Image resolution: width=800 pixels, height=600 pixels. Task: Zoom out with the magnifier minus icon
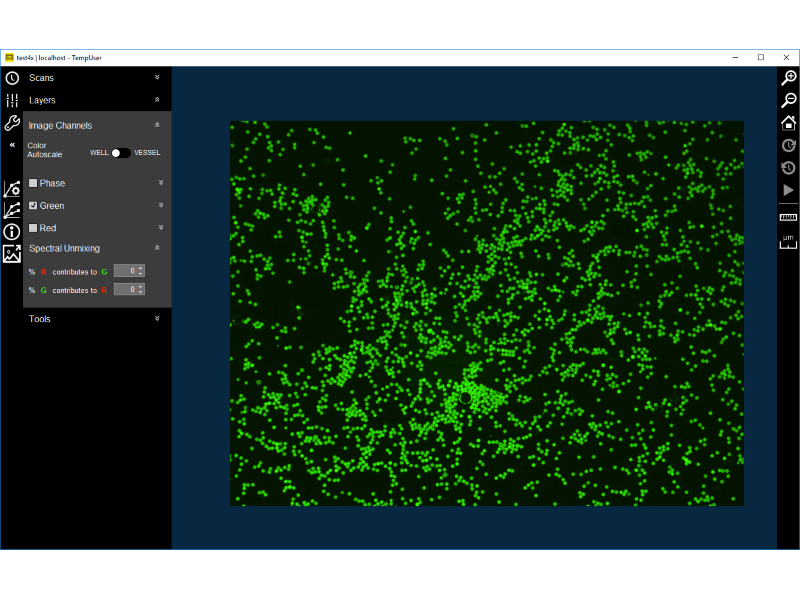(789, 100)
